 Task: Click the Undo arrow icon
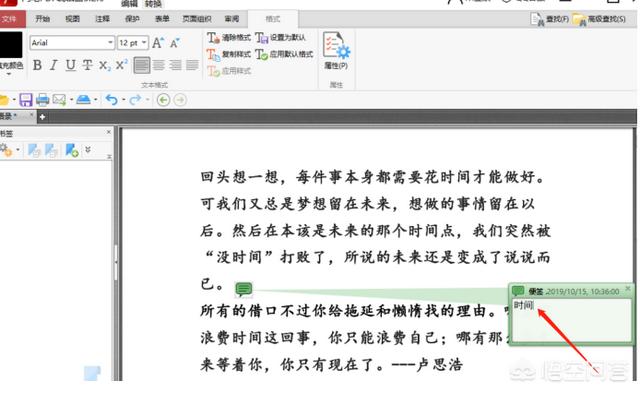pos(111,100)
